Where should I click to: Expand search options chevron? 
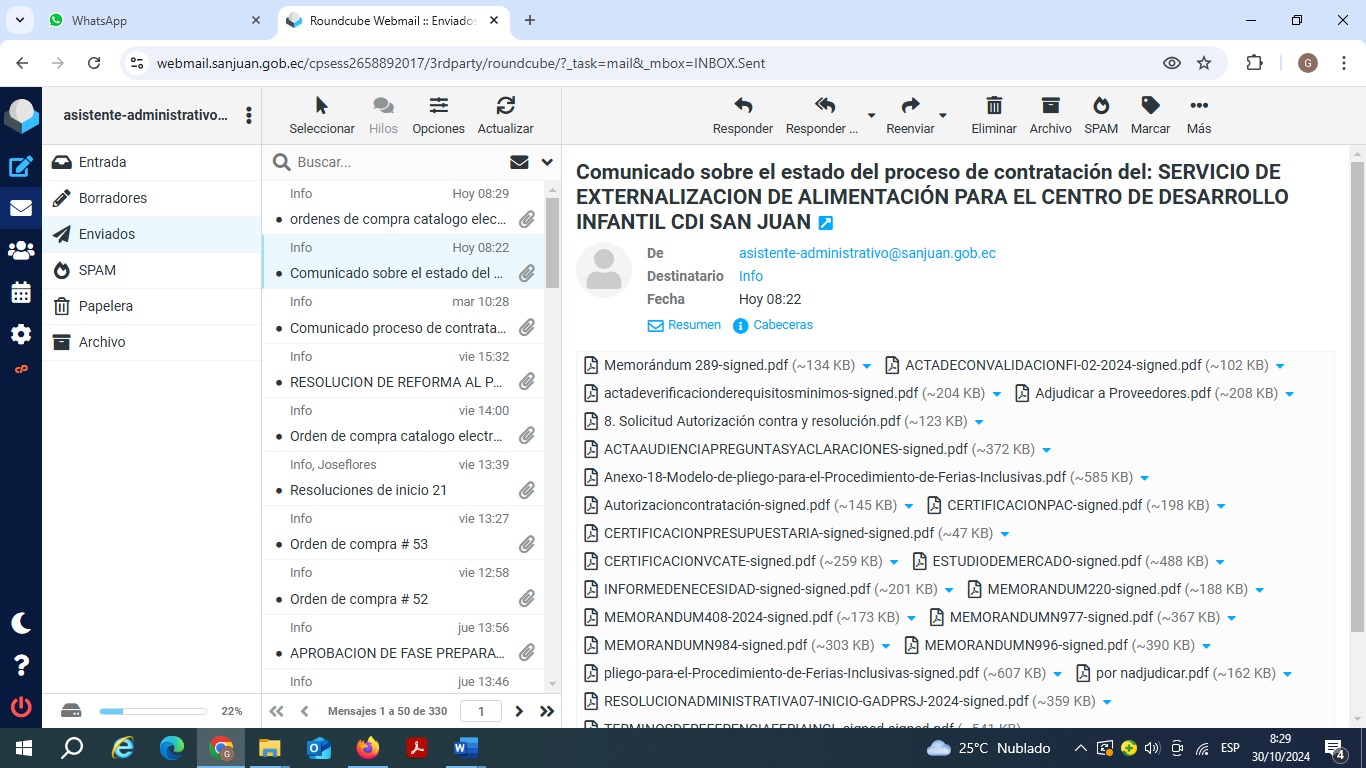pos(547,162)
